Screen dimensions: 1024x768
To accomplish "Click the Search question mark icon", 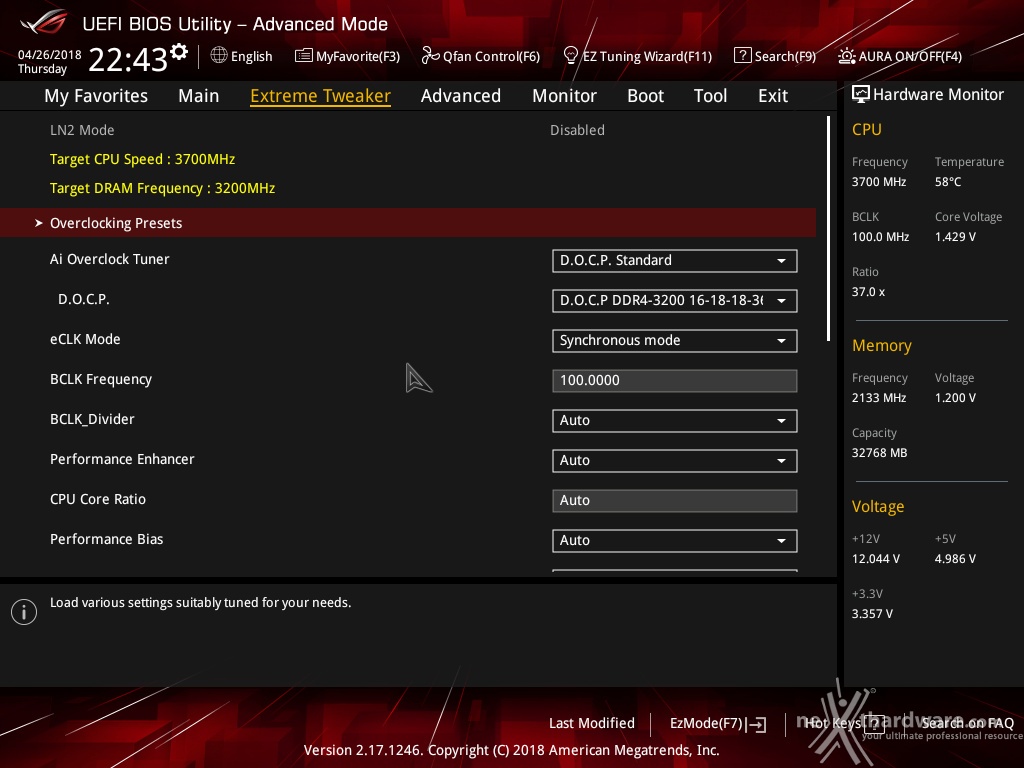I will coord(743,56).
